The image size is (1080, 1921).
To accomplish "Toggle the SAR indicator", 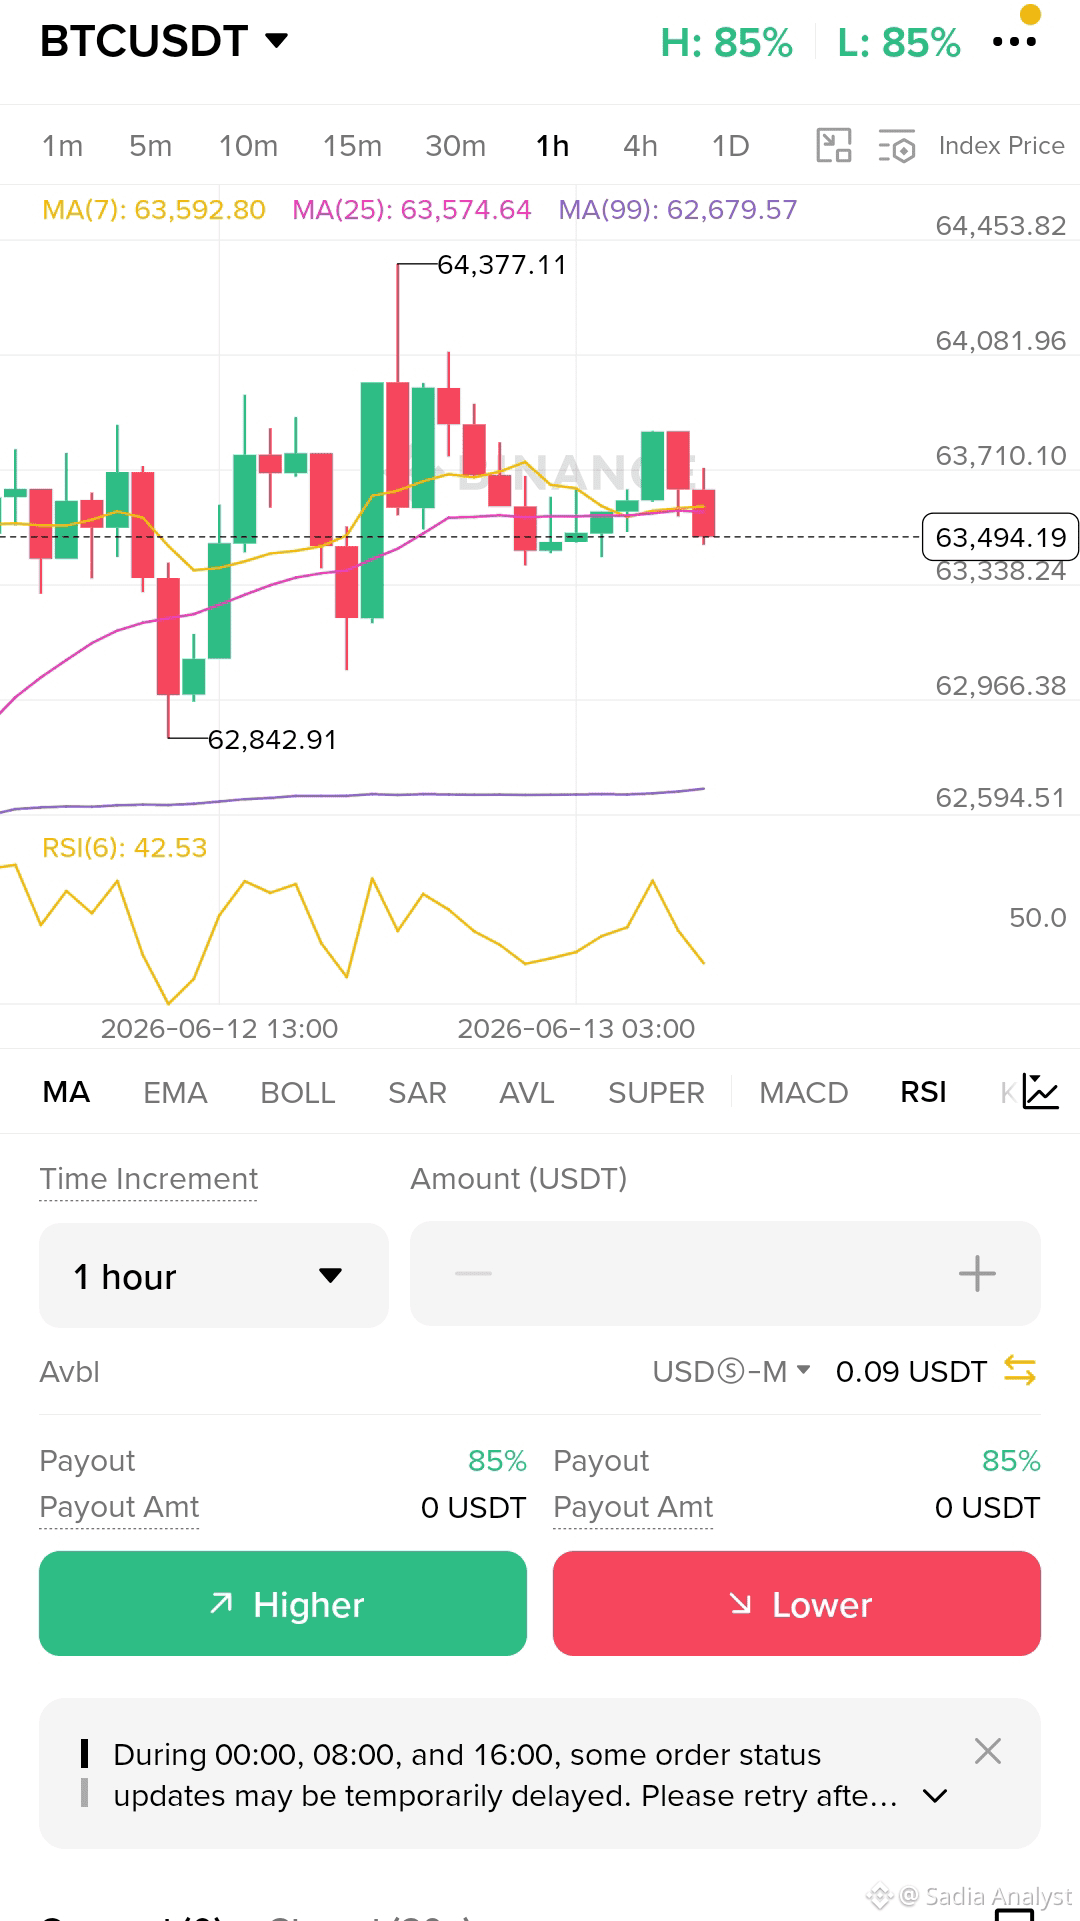I will tap(417, 1092).
